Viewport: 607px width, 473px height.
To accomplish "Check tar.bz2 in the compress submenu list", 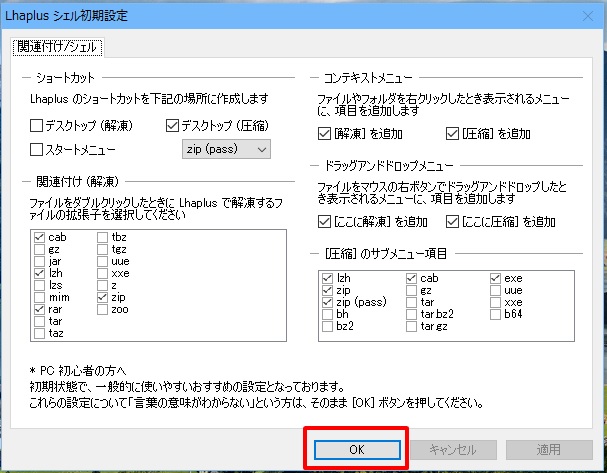I will tap(412, 314).
